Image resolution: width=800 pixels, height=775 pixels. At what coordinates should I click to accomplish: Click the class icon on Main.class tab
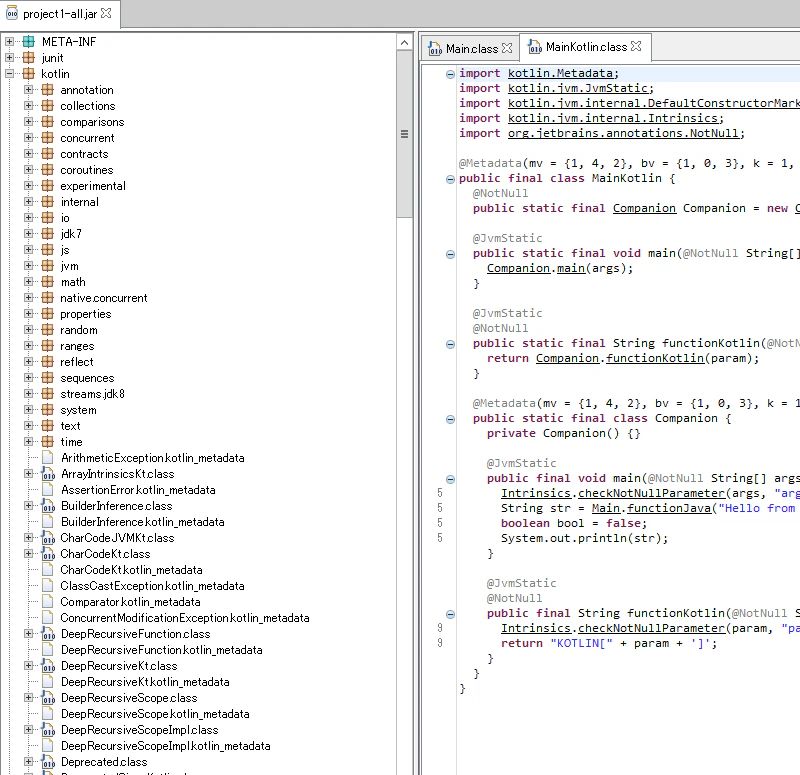coord(435,48)
